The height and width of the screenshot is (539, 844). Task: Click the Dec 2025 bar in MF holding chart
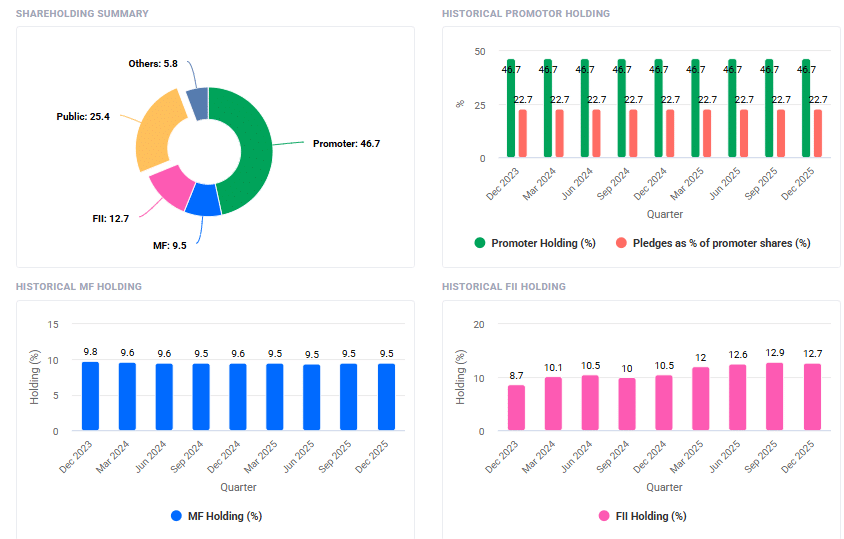[x=386, y=397]
